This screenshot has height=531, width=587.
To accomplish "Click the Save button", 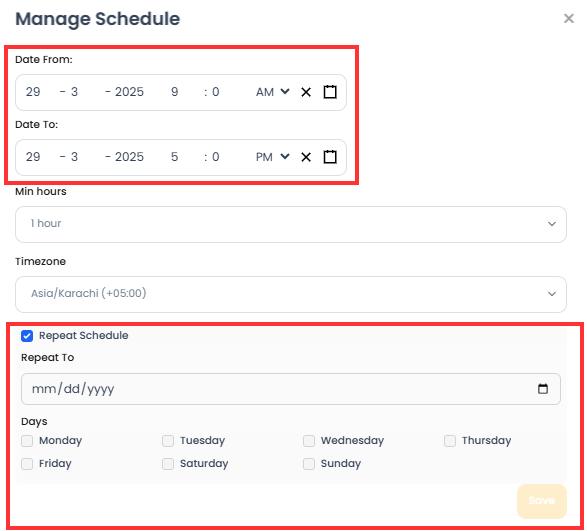I will pos(542,501).
